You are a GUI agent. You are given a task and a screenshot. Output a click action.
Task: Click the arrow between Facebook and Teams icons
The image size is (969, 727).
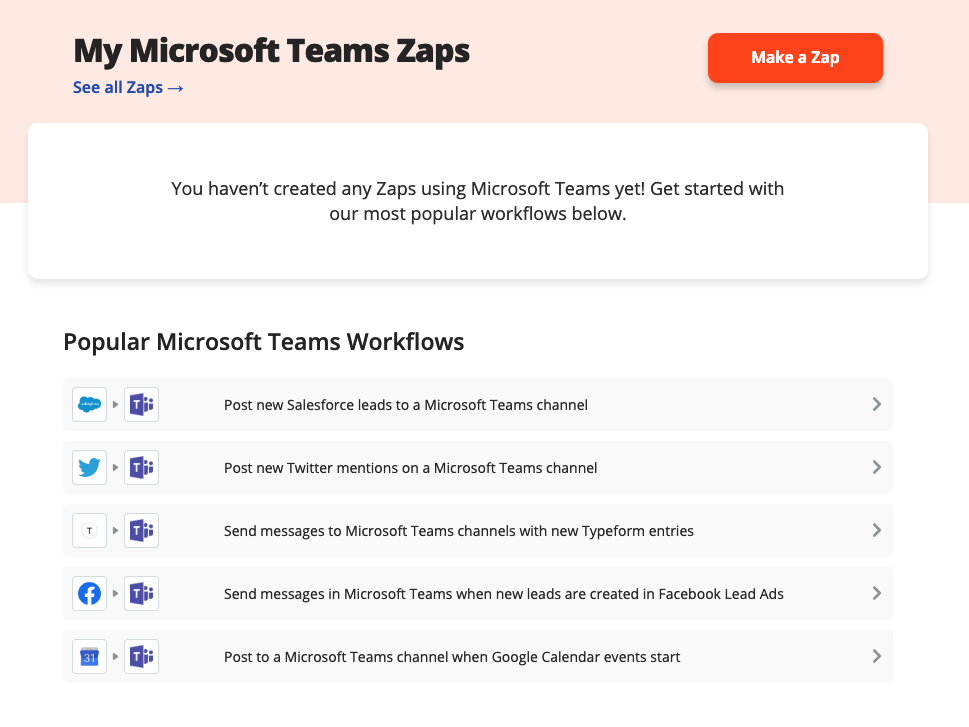[116, 593]
